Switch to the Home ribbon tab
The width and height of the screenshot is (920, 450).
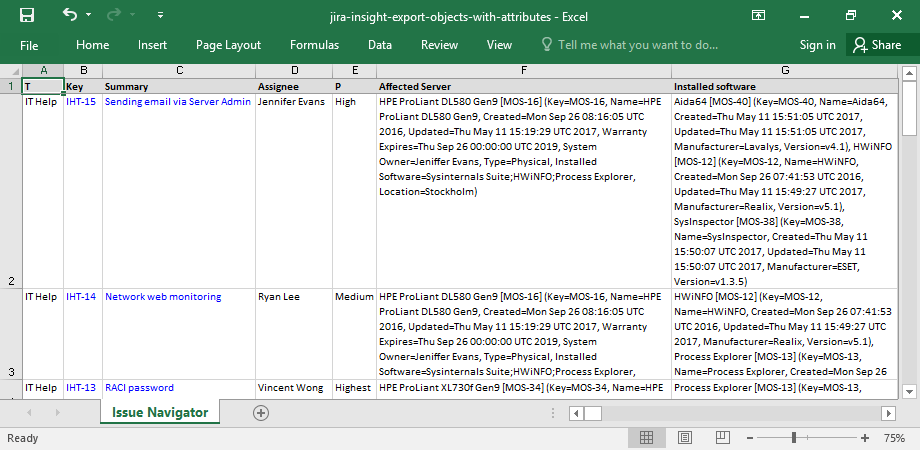pyautogui.click(x=92, y=45)
